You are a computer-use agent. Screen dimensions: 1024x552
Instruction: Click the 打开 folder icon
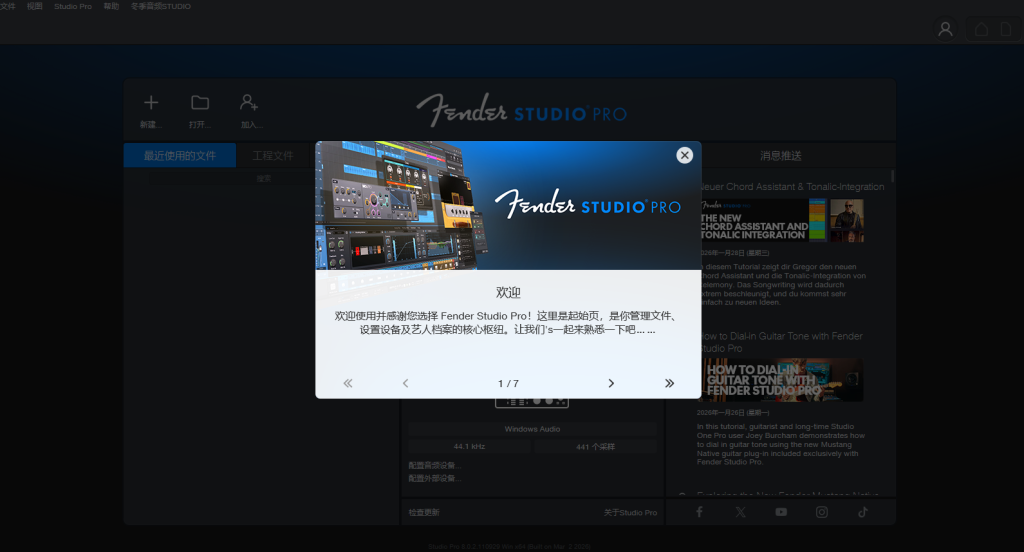pos(200,103)
